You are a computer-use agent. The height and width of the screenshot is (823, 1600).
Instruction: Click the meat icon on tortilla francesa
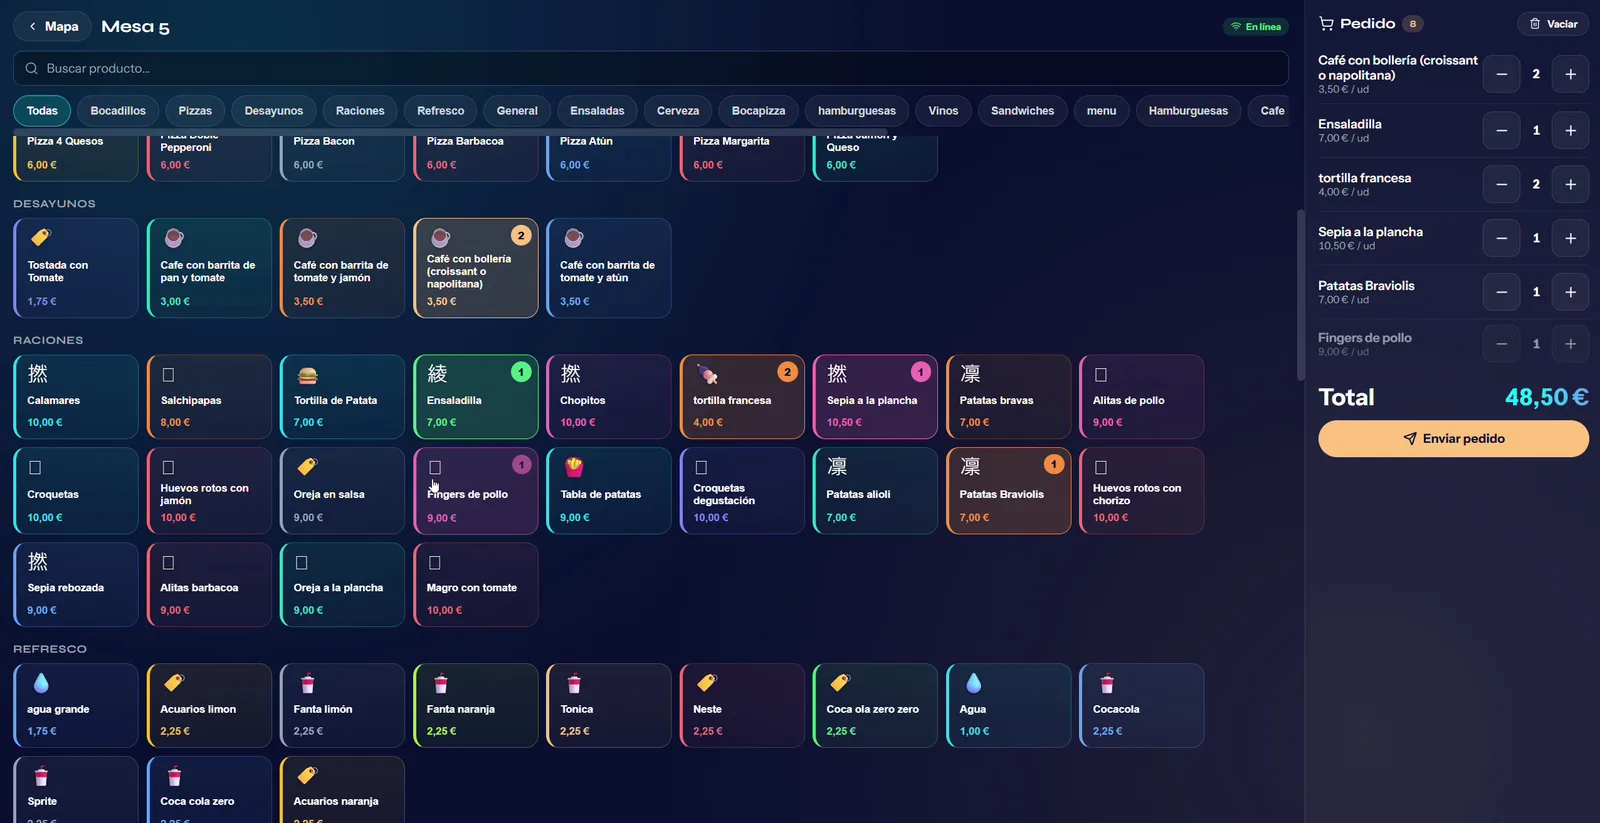pos(707,375)
